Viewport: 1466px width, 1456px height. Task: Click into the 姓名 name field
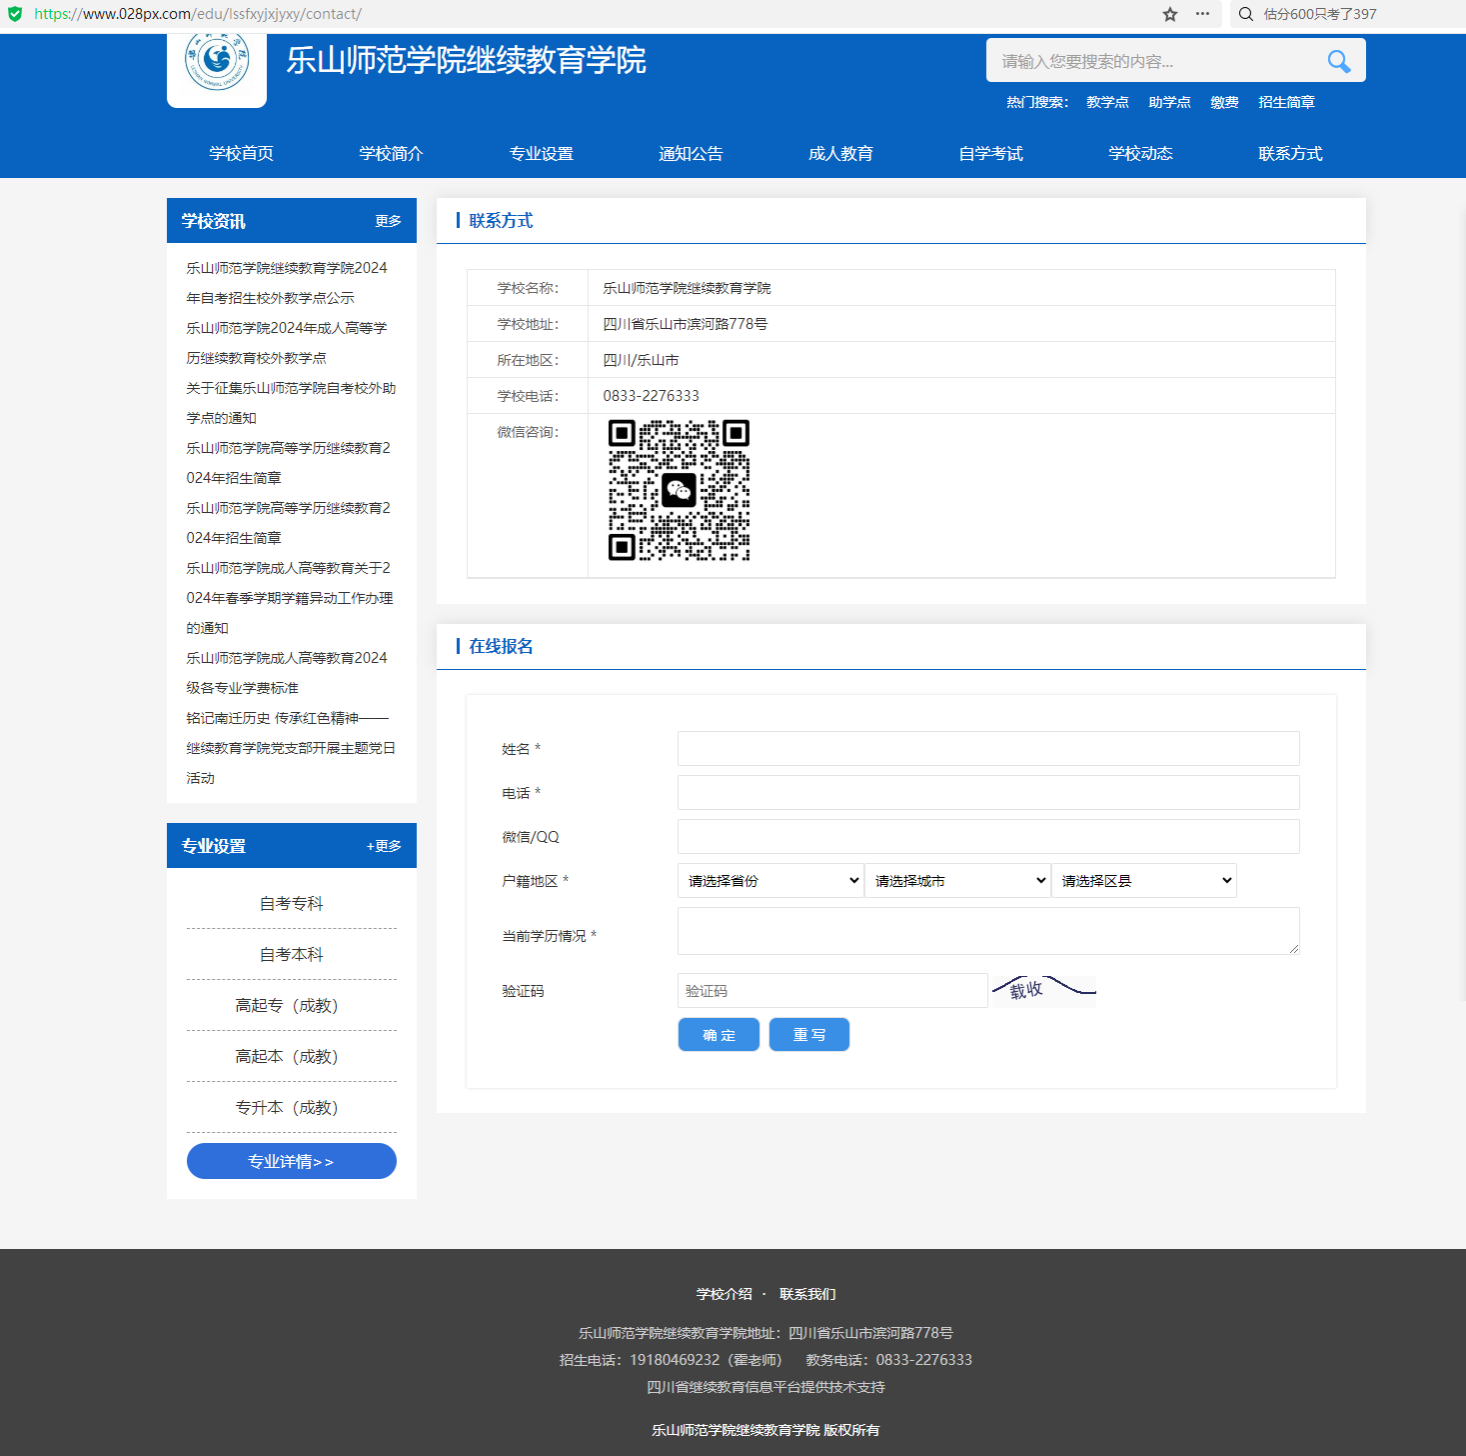click(x=988, y=749)
